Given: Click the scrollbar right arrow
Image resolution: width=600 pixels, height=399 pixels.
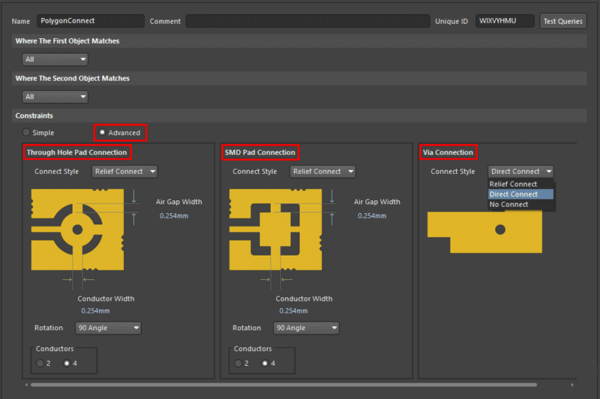Looking at the screenshot, I should tap(572, 385).
